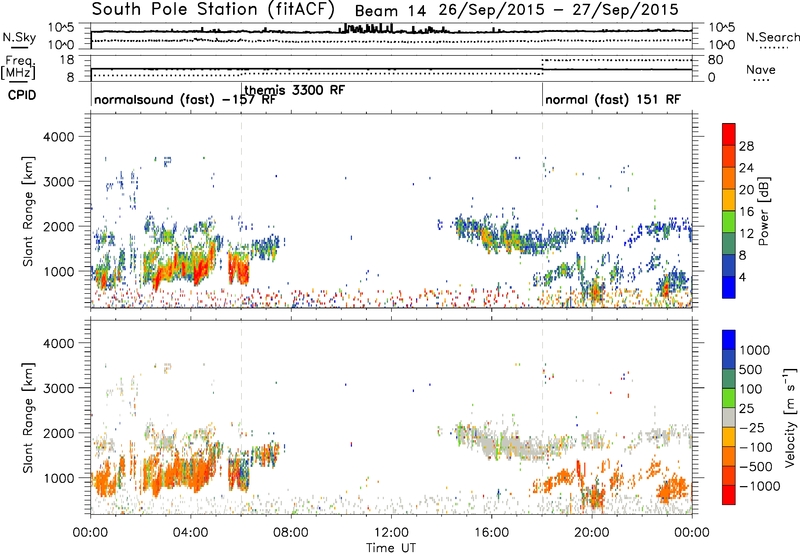Click the dashed 18:00 CPID line in velocity panel
The height and width of the screenshot is (554, 800).
click(x=542, y=417)
